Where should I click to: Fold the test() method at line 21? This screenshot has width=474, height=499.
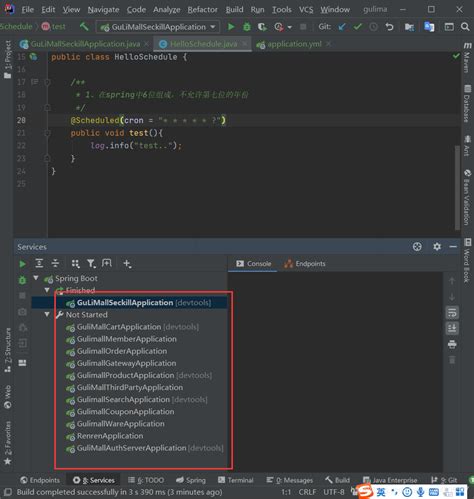click(x=47, y=133)
